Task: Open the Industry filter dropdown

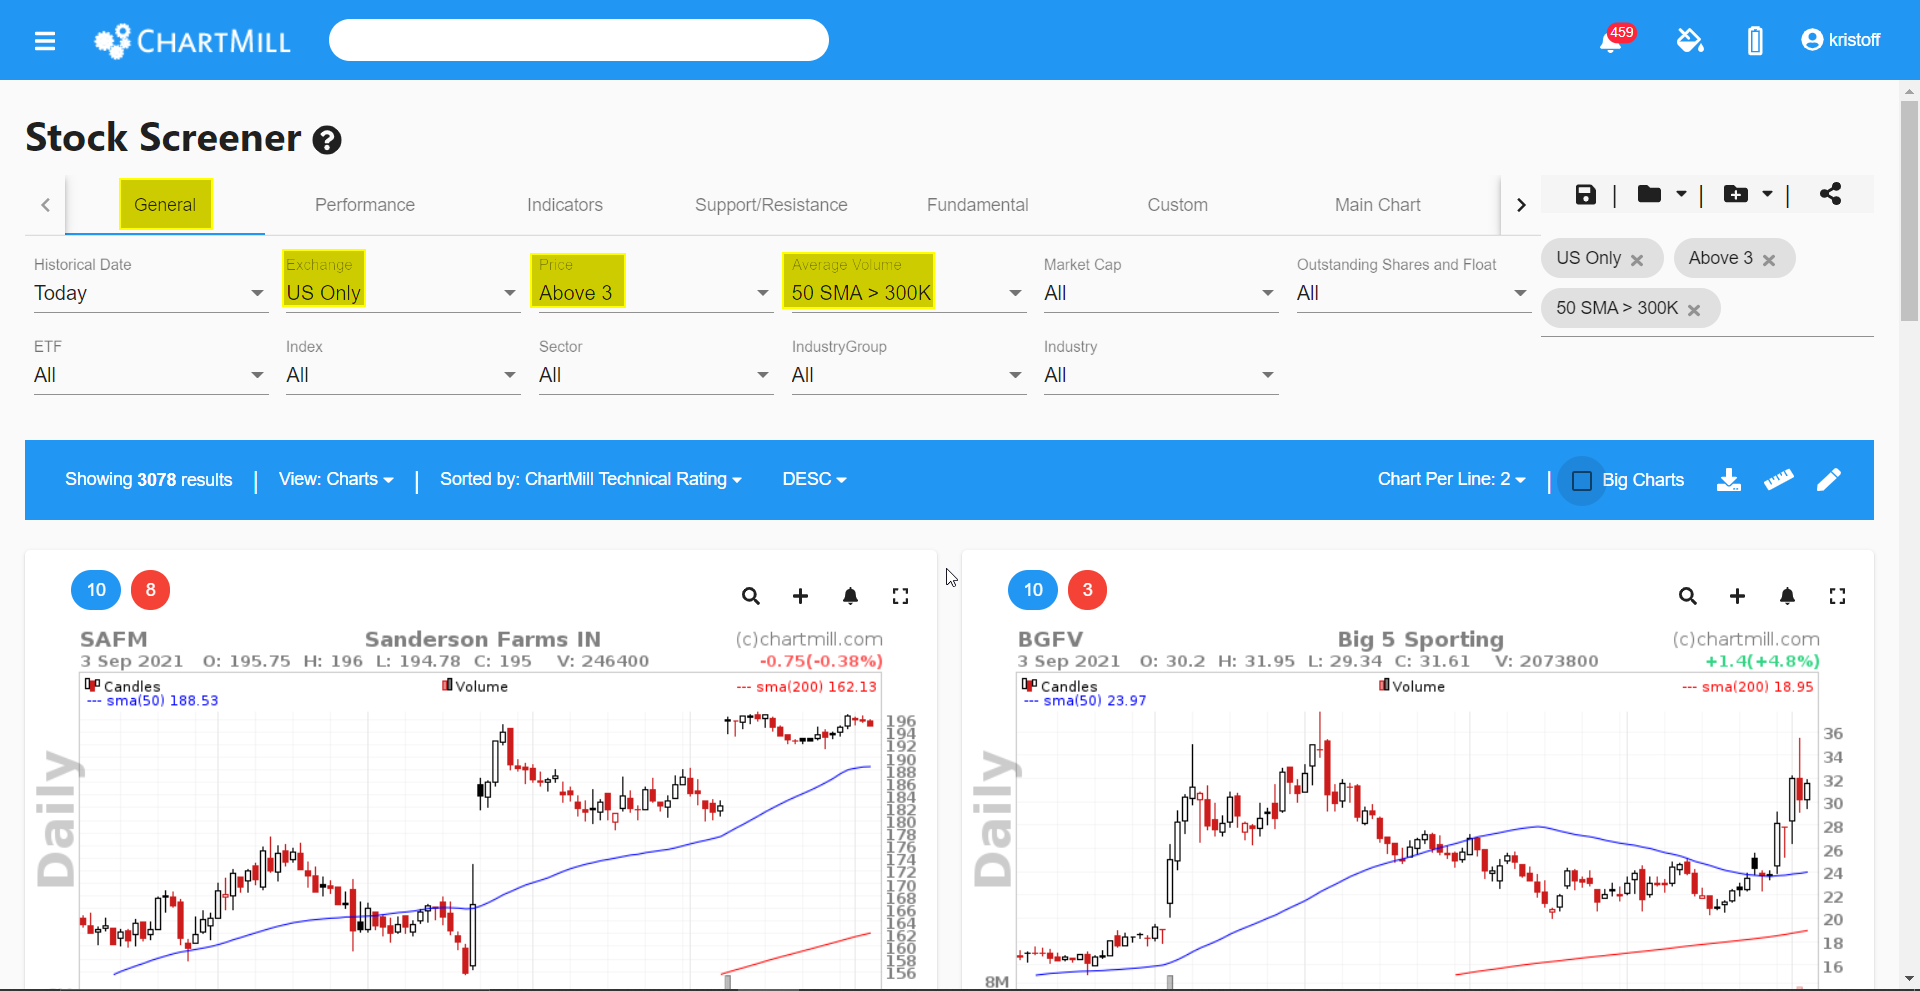Action: [x=1161, y=375]
